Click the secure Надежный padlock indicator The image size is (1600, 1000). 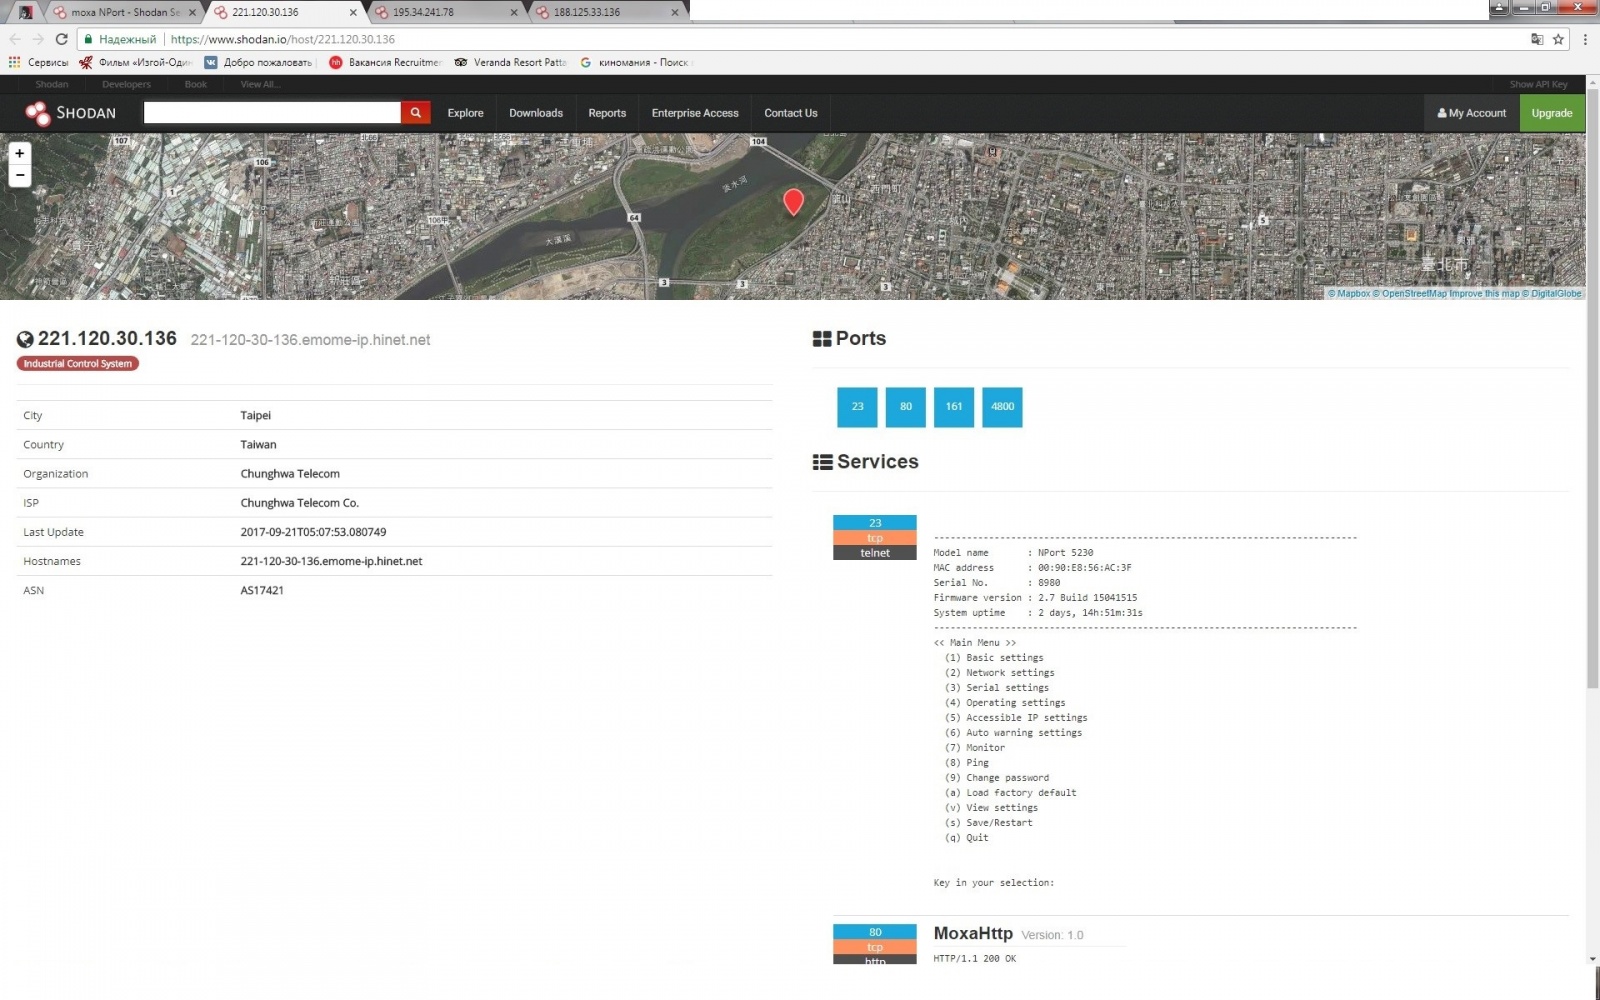119,39
